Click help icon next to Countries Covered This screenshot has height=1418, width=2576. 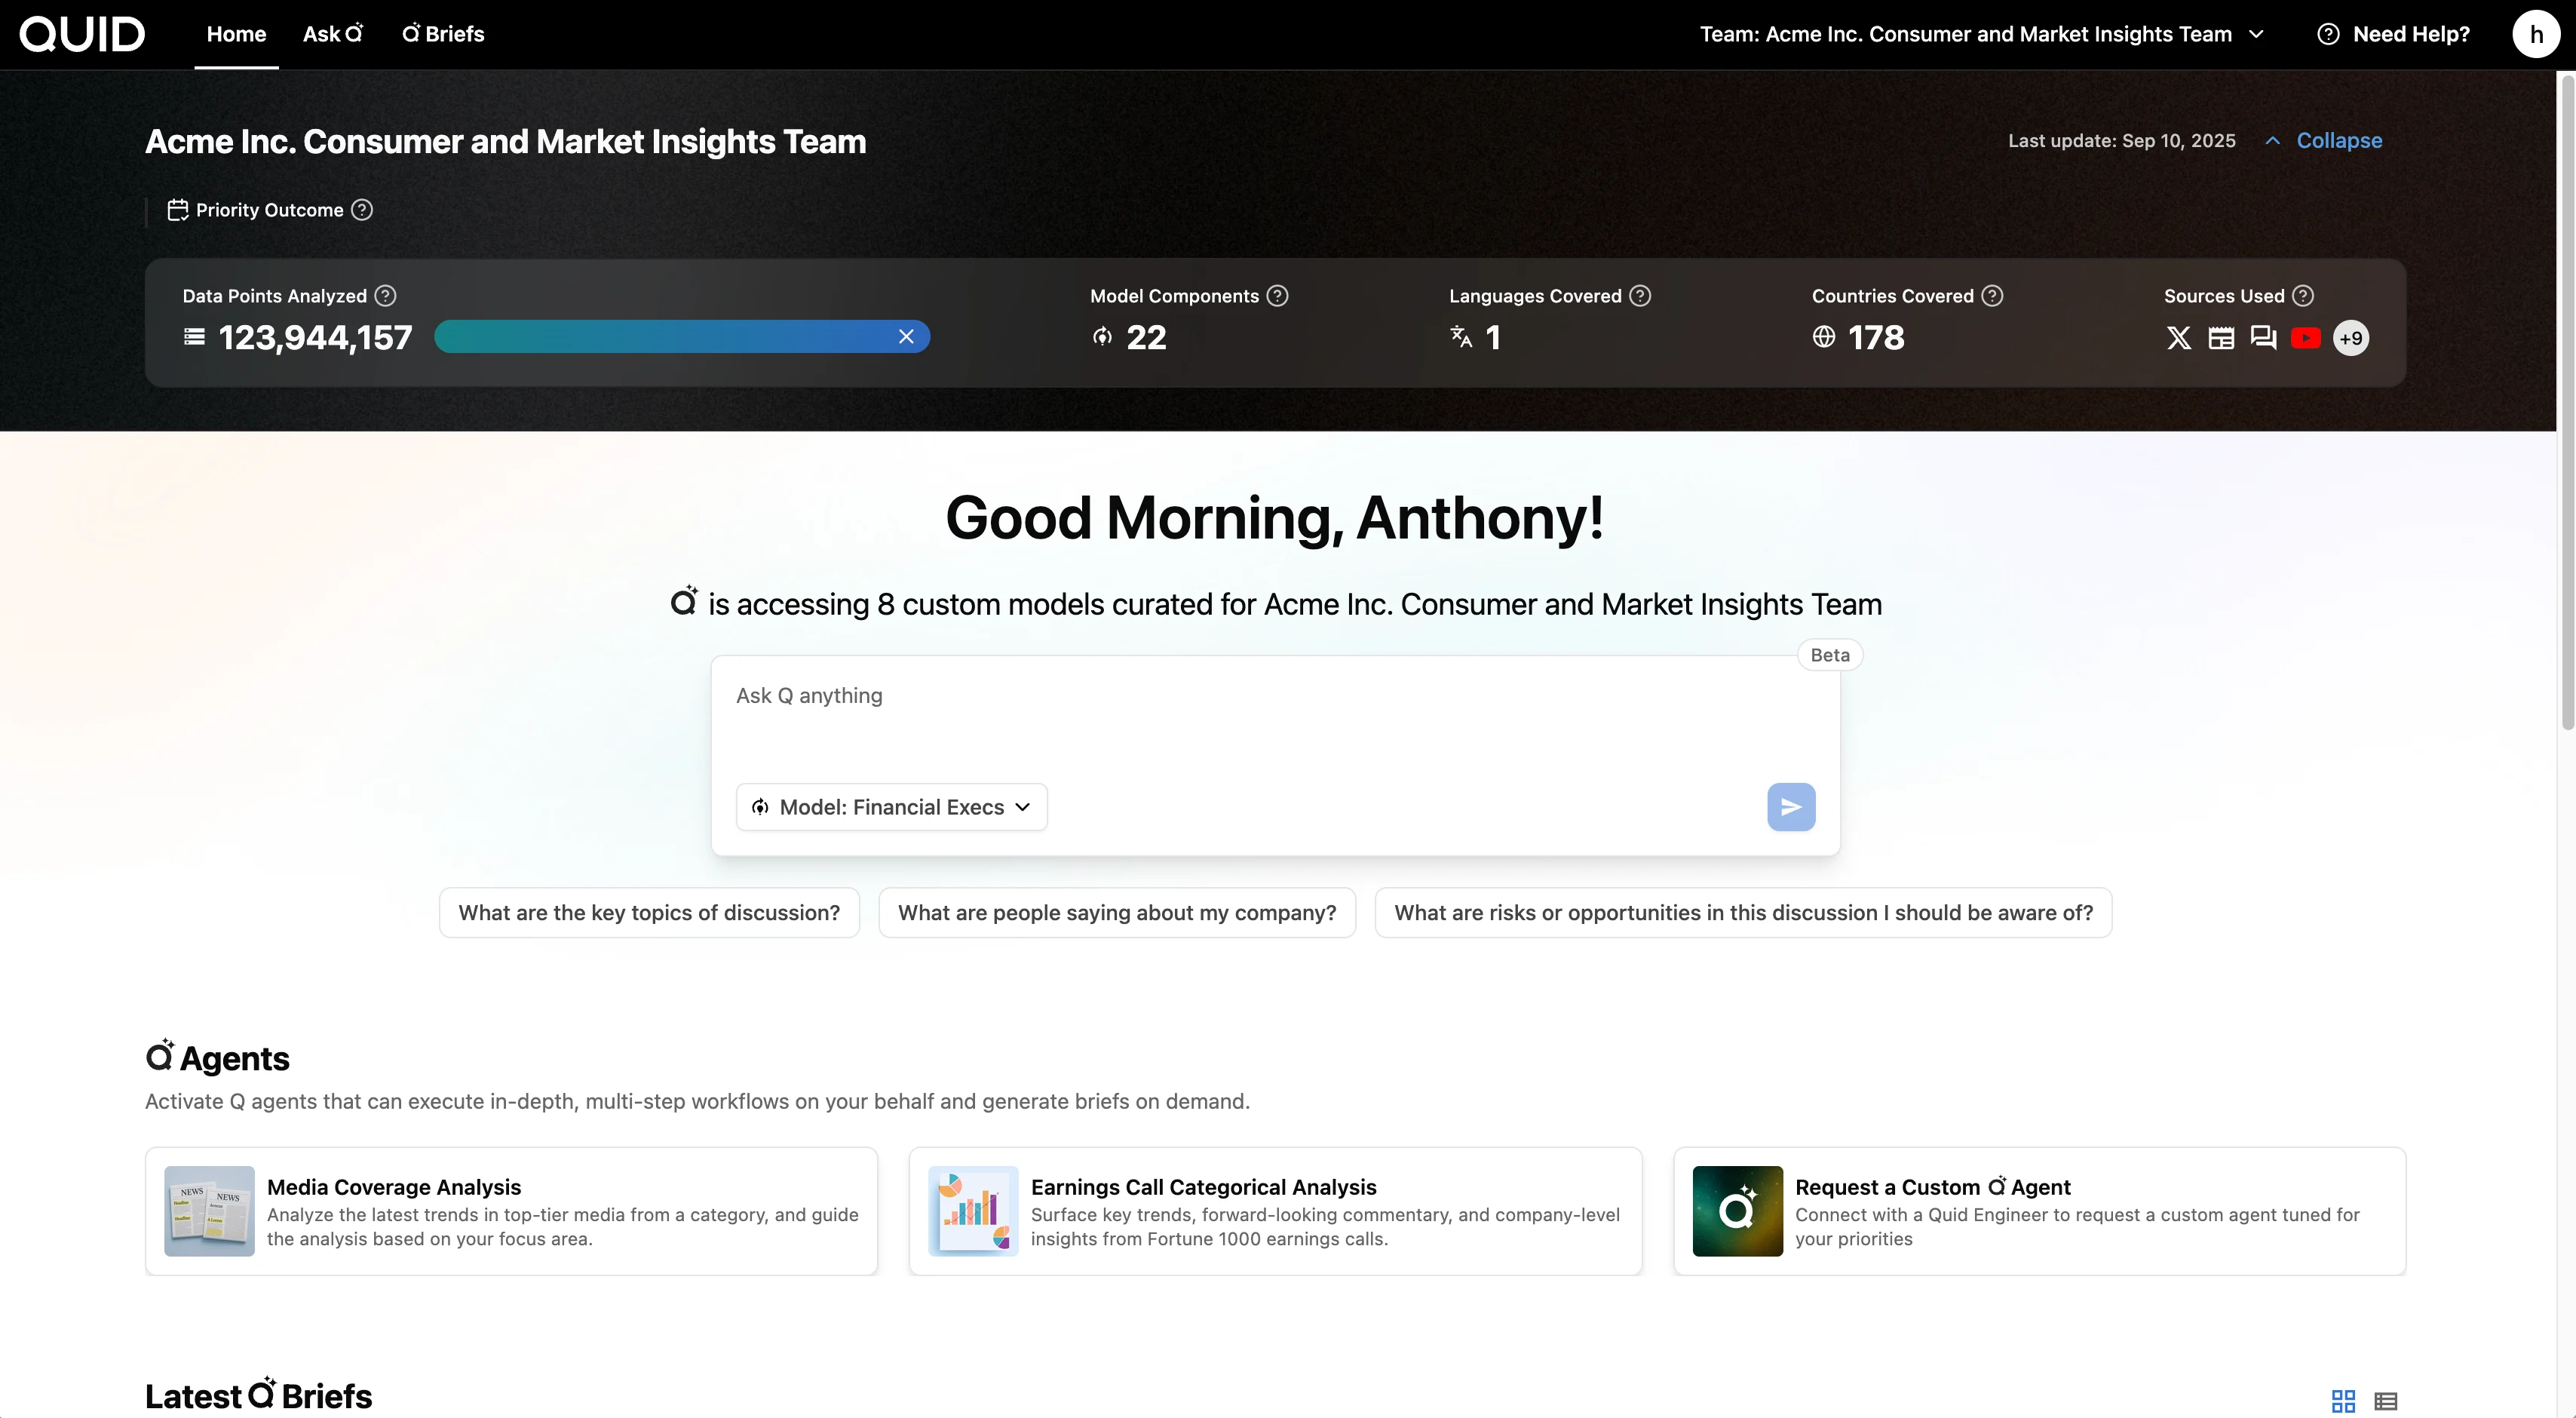[1992, 296]
